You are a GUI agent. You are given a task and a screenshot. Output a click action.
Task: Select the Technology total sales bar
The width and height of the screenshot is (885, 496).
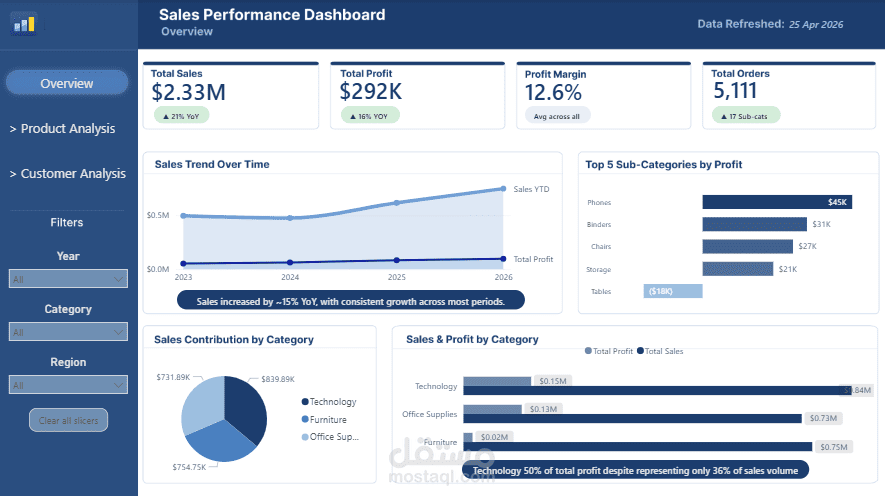657,390
